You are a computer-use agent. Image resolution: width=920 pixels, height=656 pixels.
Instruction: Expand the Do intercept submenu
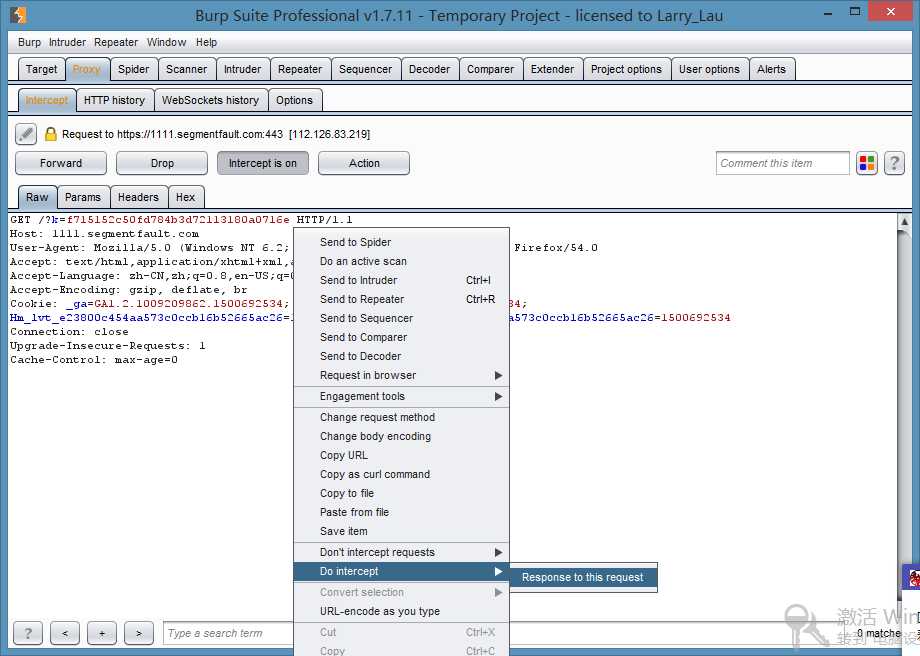pyautogui.click(x=401, y=571)
